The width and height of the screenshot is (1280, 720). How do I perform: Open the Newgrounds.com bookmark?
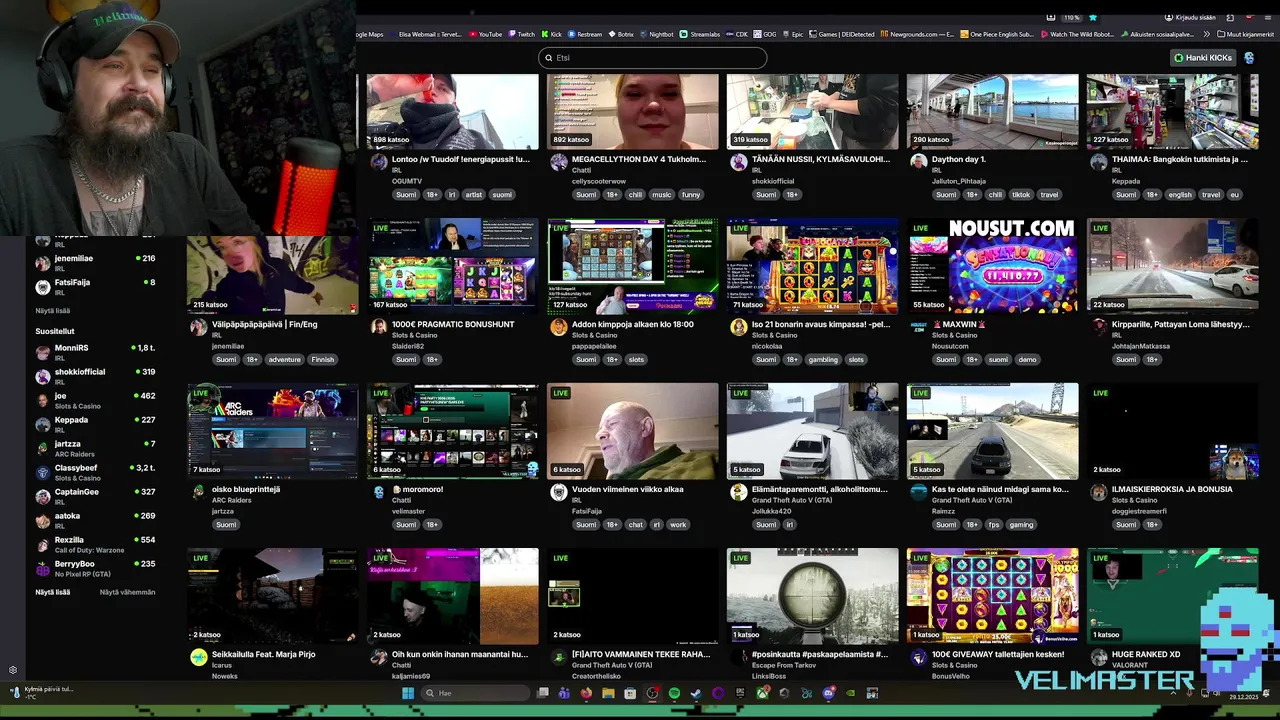917,34
